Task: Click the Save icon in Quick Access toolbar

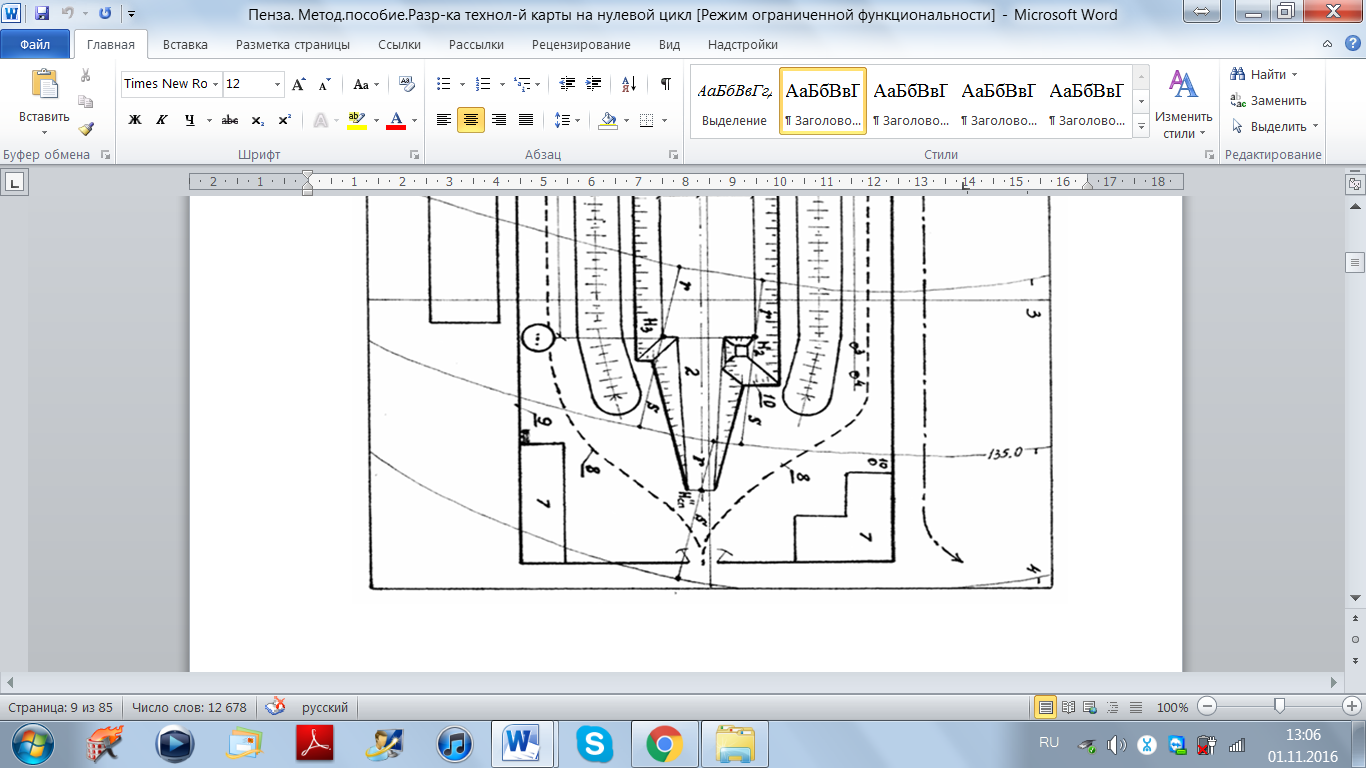Action: pos(41,14)
